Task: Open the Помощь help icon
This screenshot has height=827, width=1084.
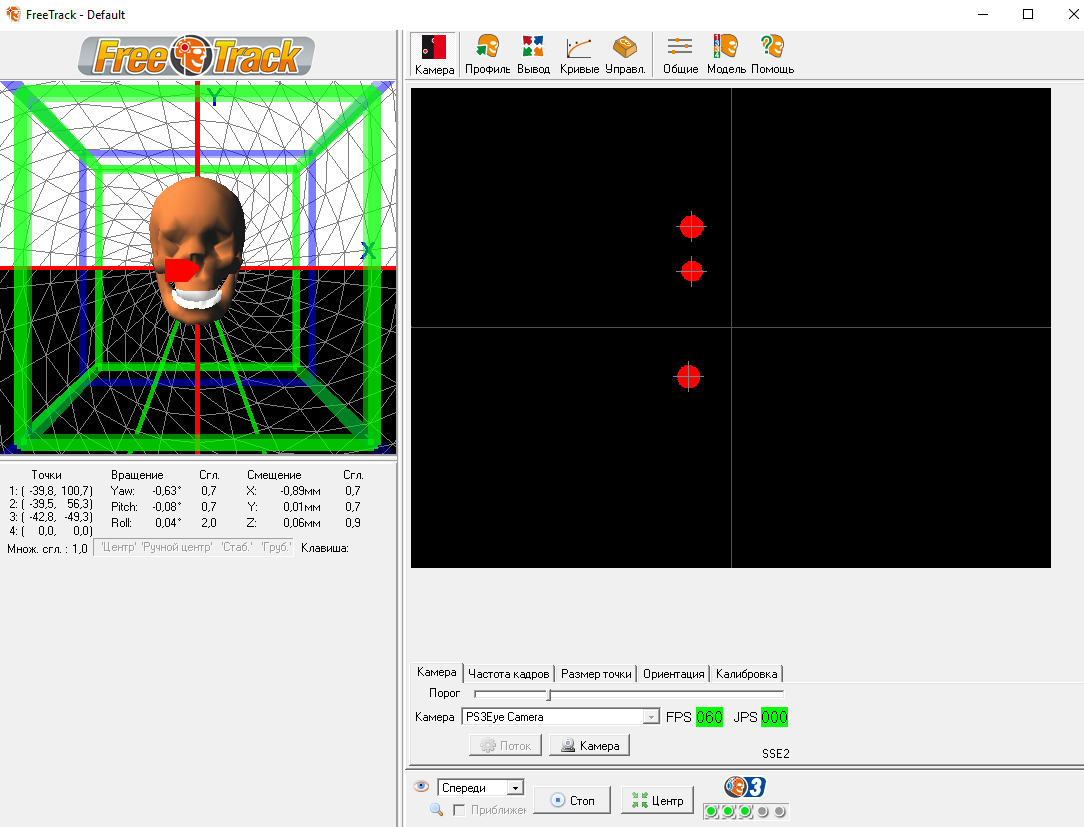Action: coord(772,55)
